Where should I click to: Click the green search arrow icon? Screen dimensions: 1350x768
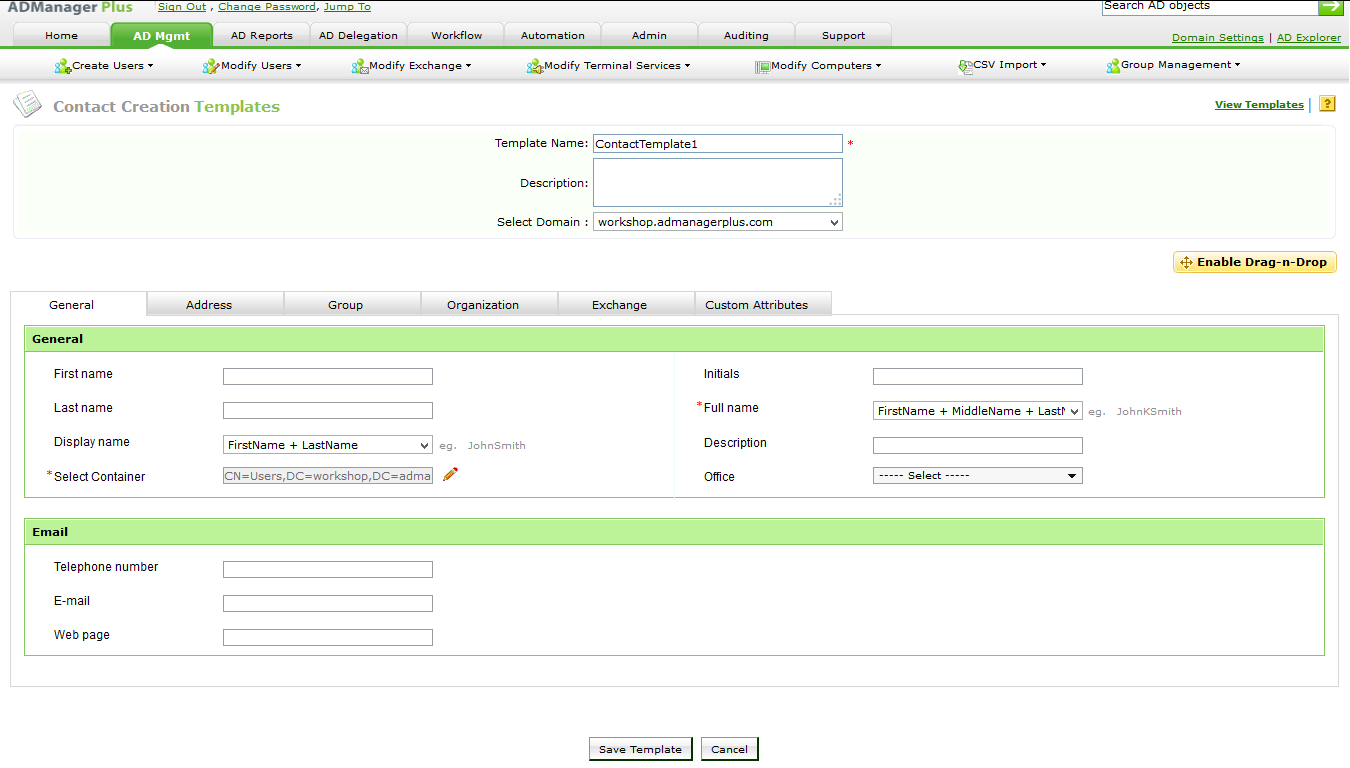coord(1331,7)
